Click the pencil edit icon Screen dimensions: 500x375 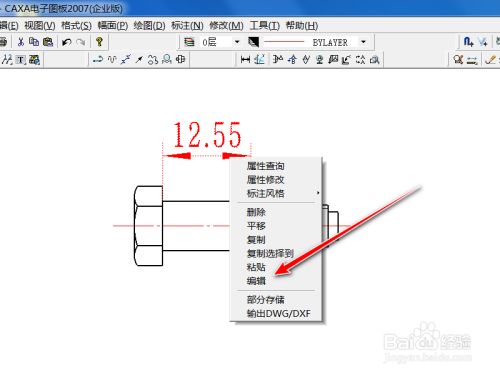[490, 60]
